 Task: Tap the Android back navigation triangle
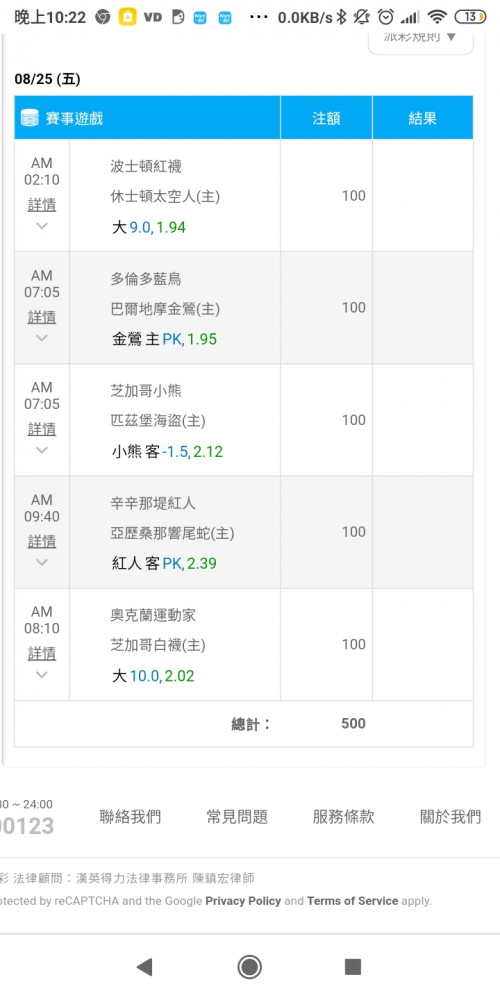click(145, 967)
